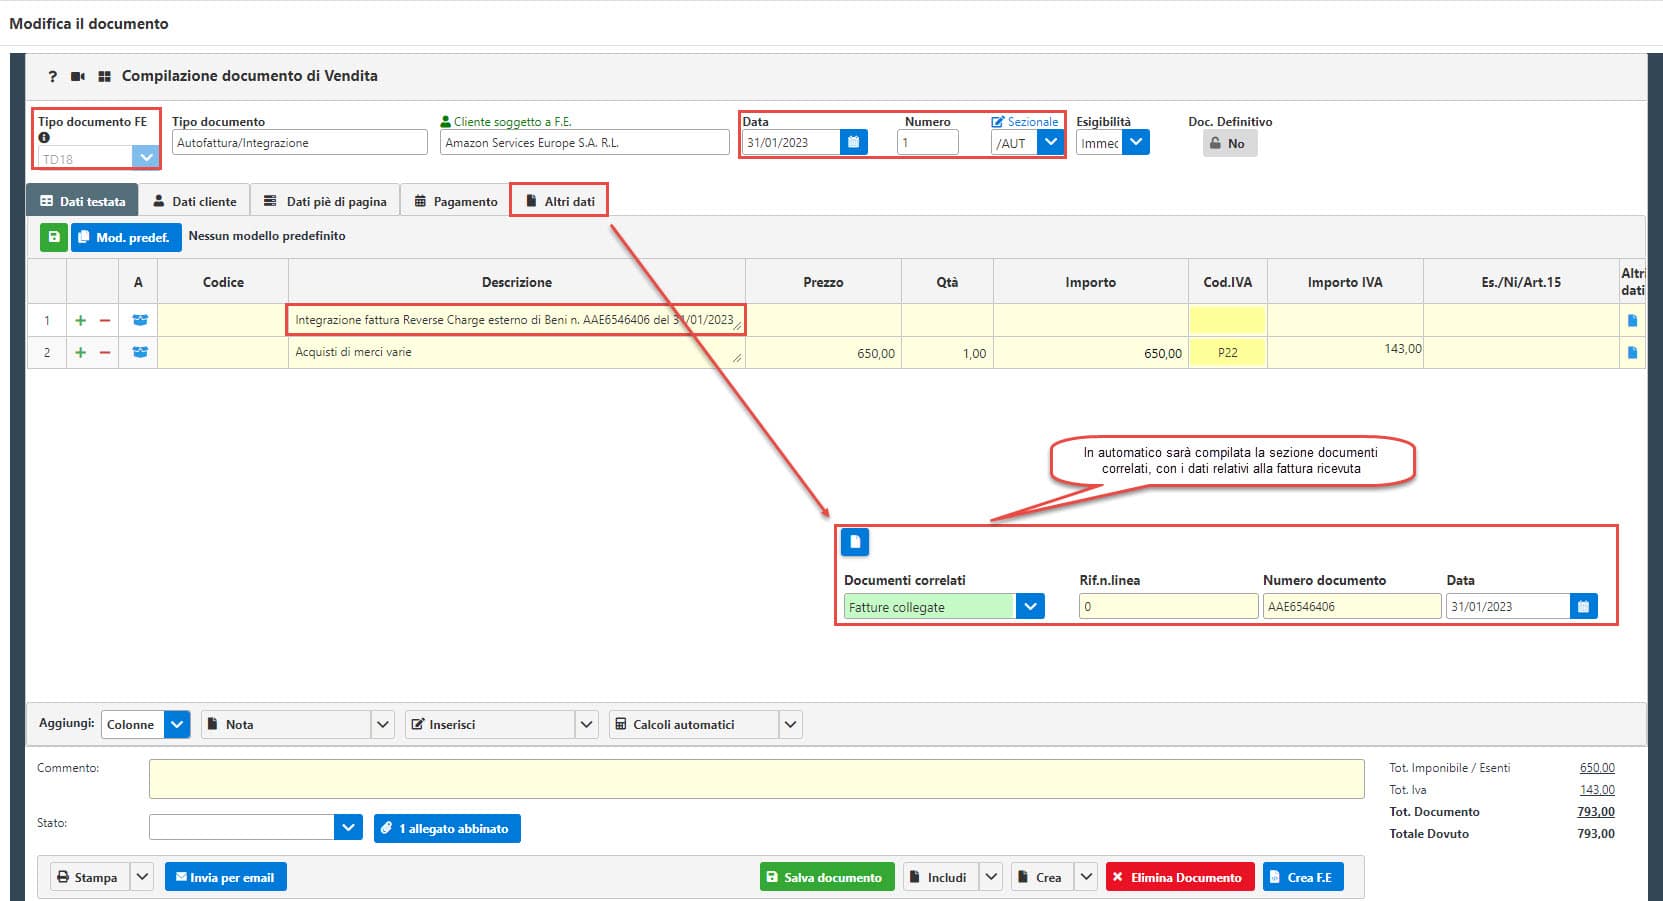Click the Amazon Services Europe client field

tap(585, 142)
